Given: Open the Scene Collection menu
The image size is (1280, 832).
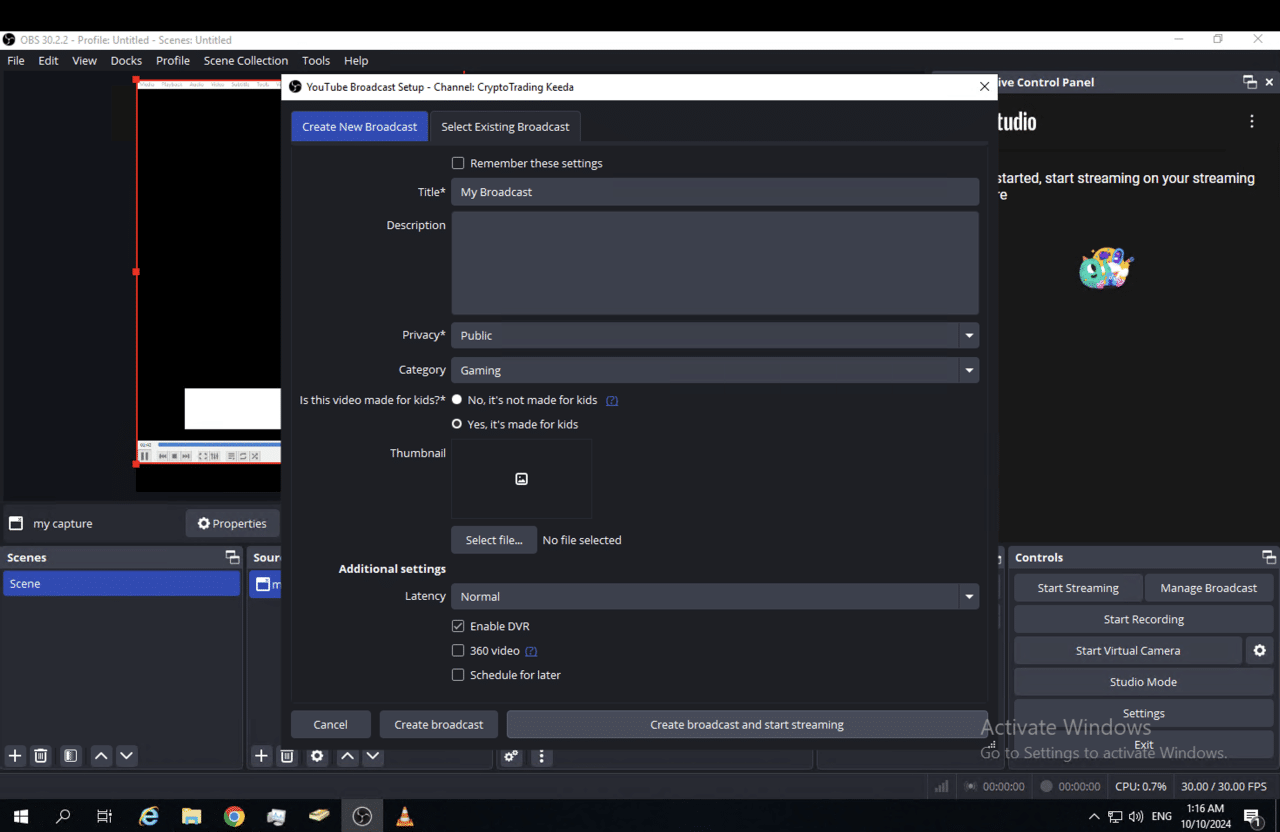Looking at the screenshot, I should click(245, 60).
